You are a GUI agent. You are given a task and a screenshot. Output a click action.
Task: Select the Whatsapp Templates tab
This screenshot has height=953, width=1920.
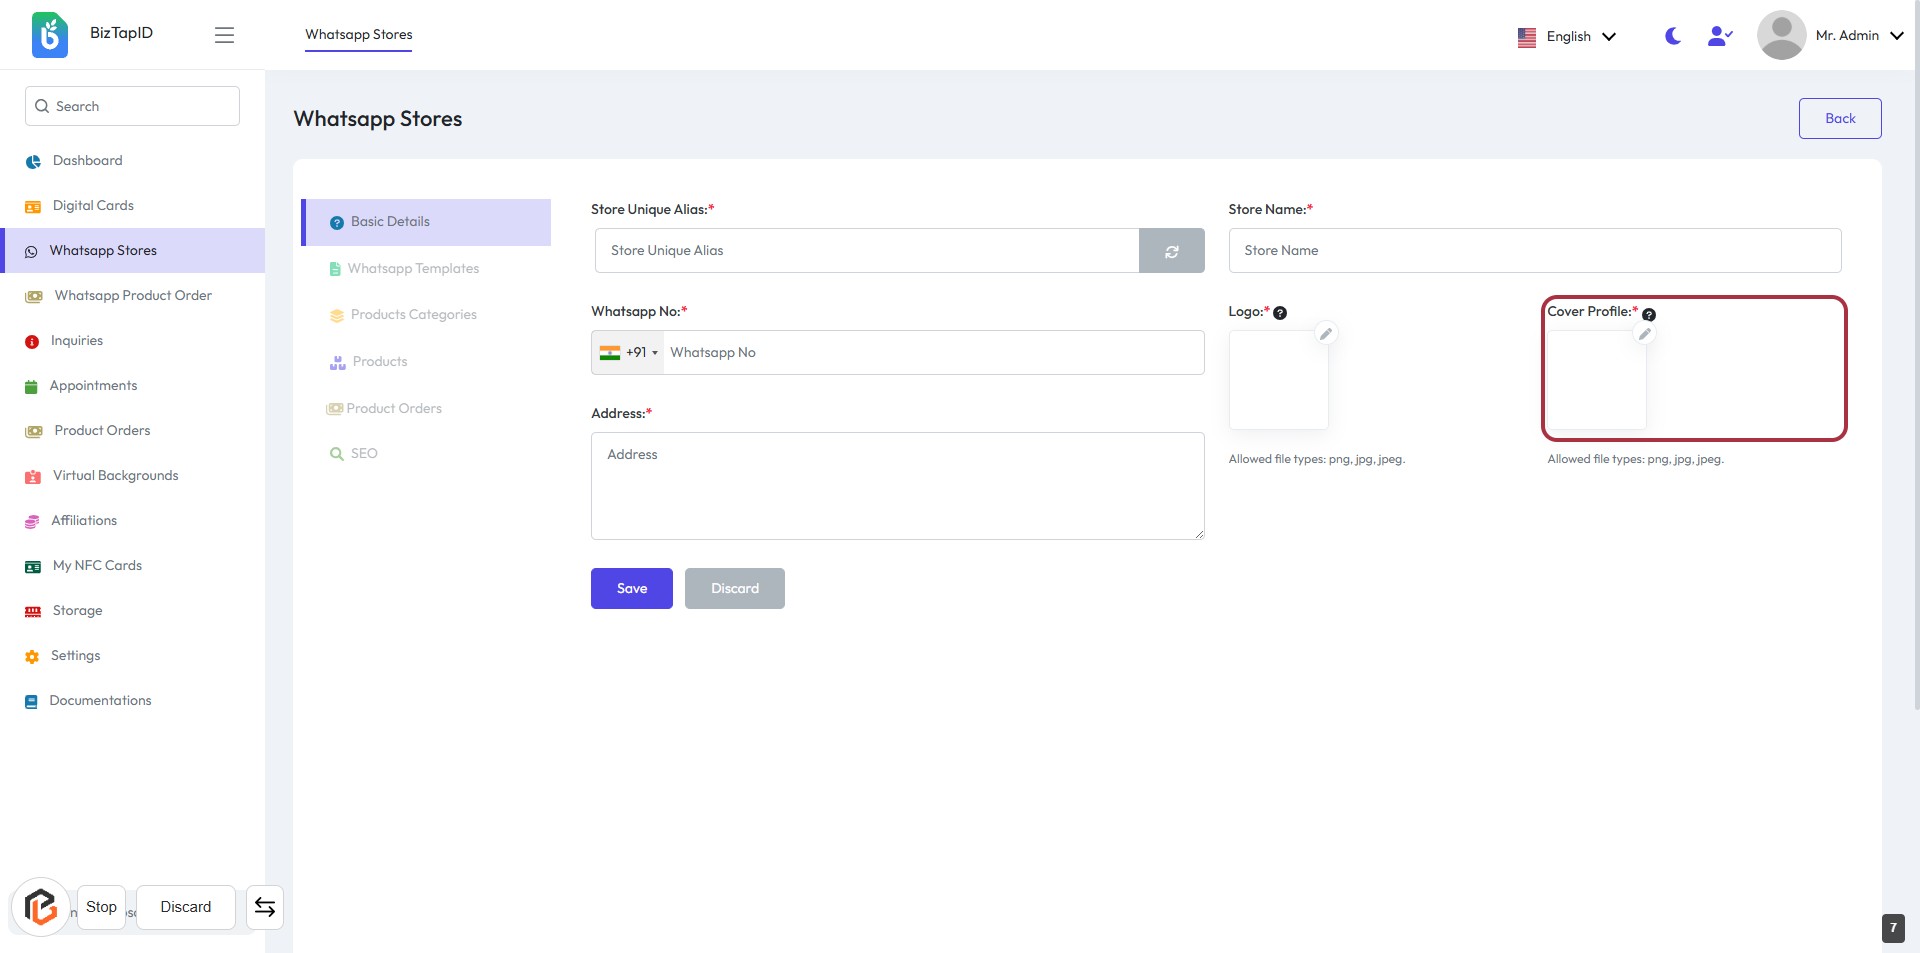coord(413,269)
